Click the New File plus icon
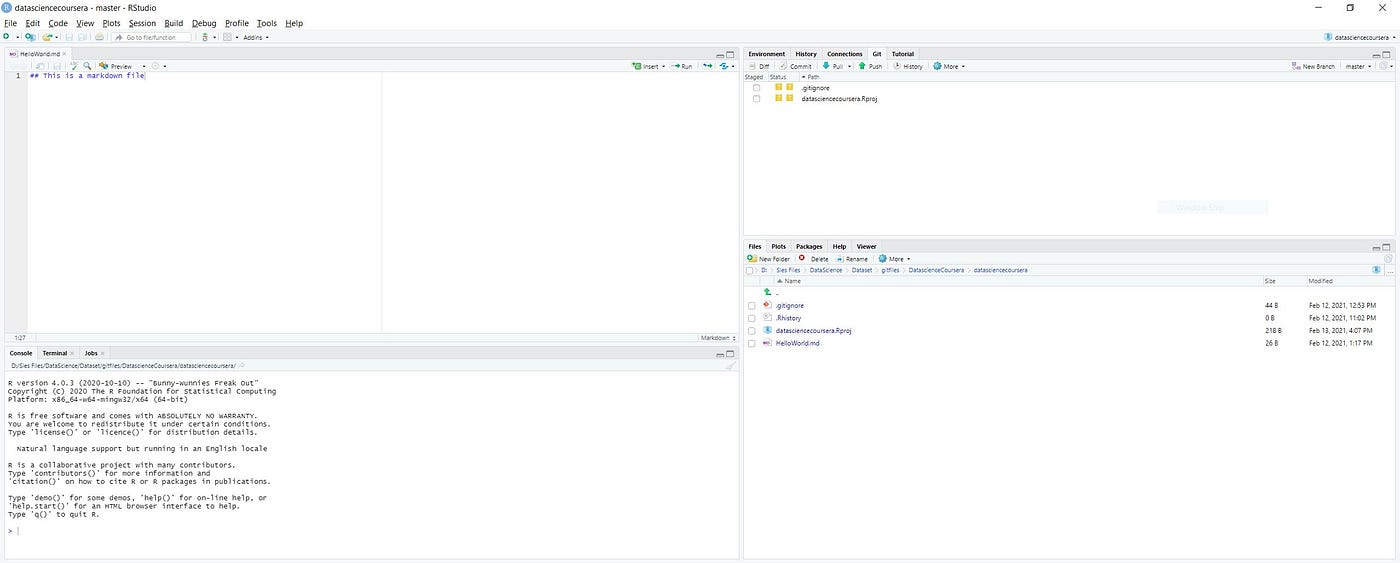1400x563 pixels. 5,37
